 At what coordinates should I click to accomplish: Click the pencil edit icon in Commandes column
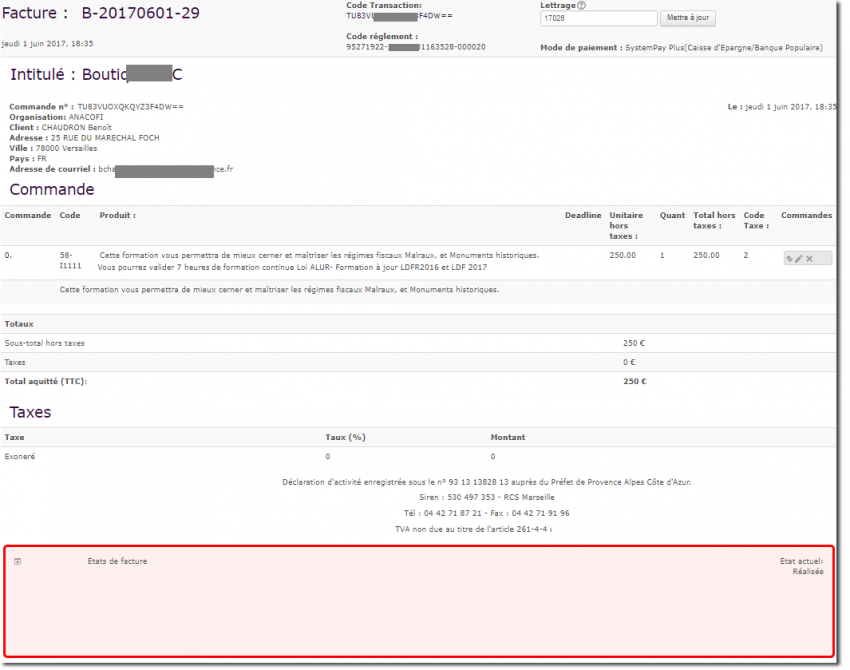coord(798,258)
